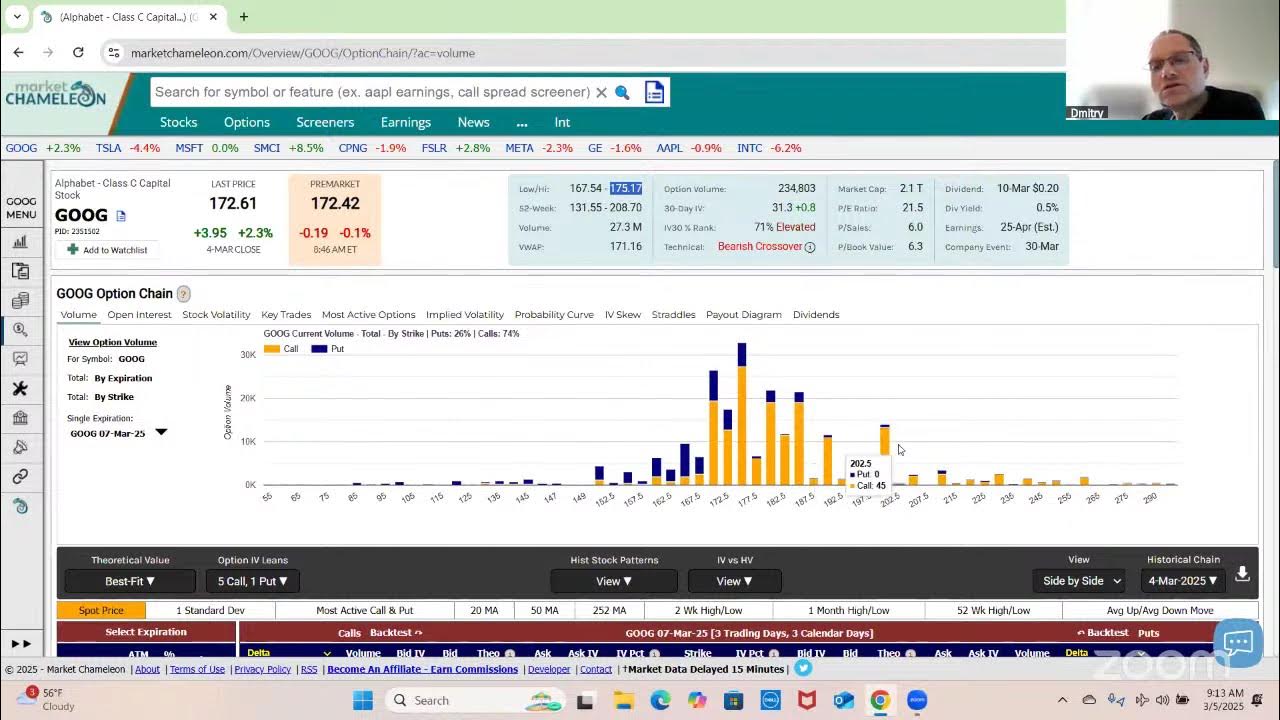1280x720 pixels.
Task: Click the help question mark by Option Chain
Action: coord(183,294)
